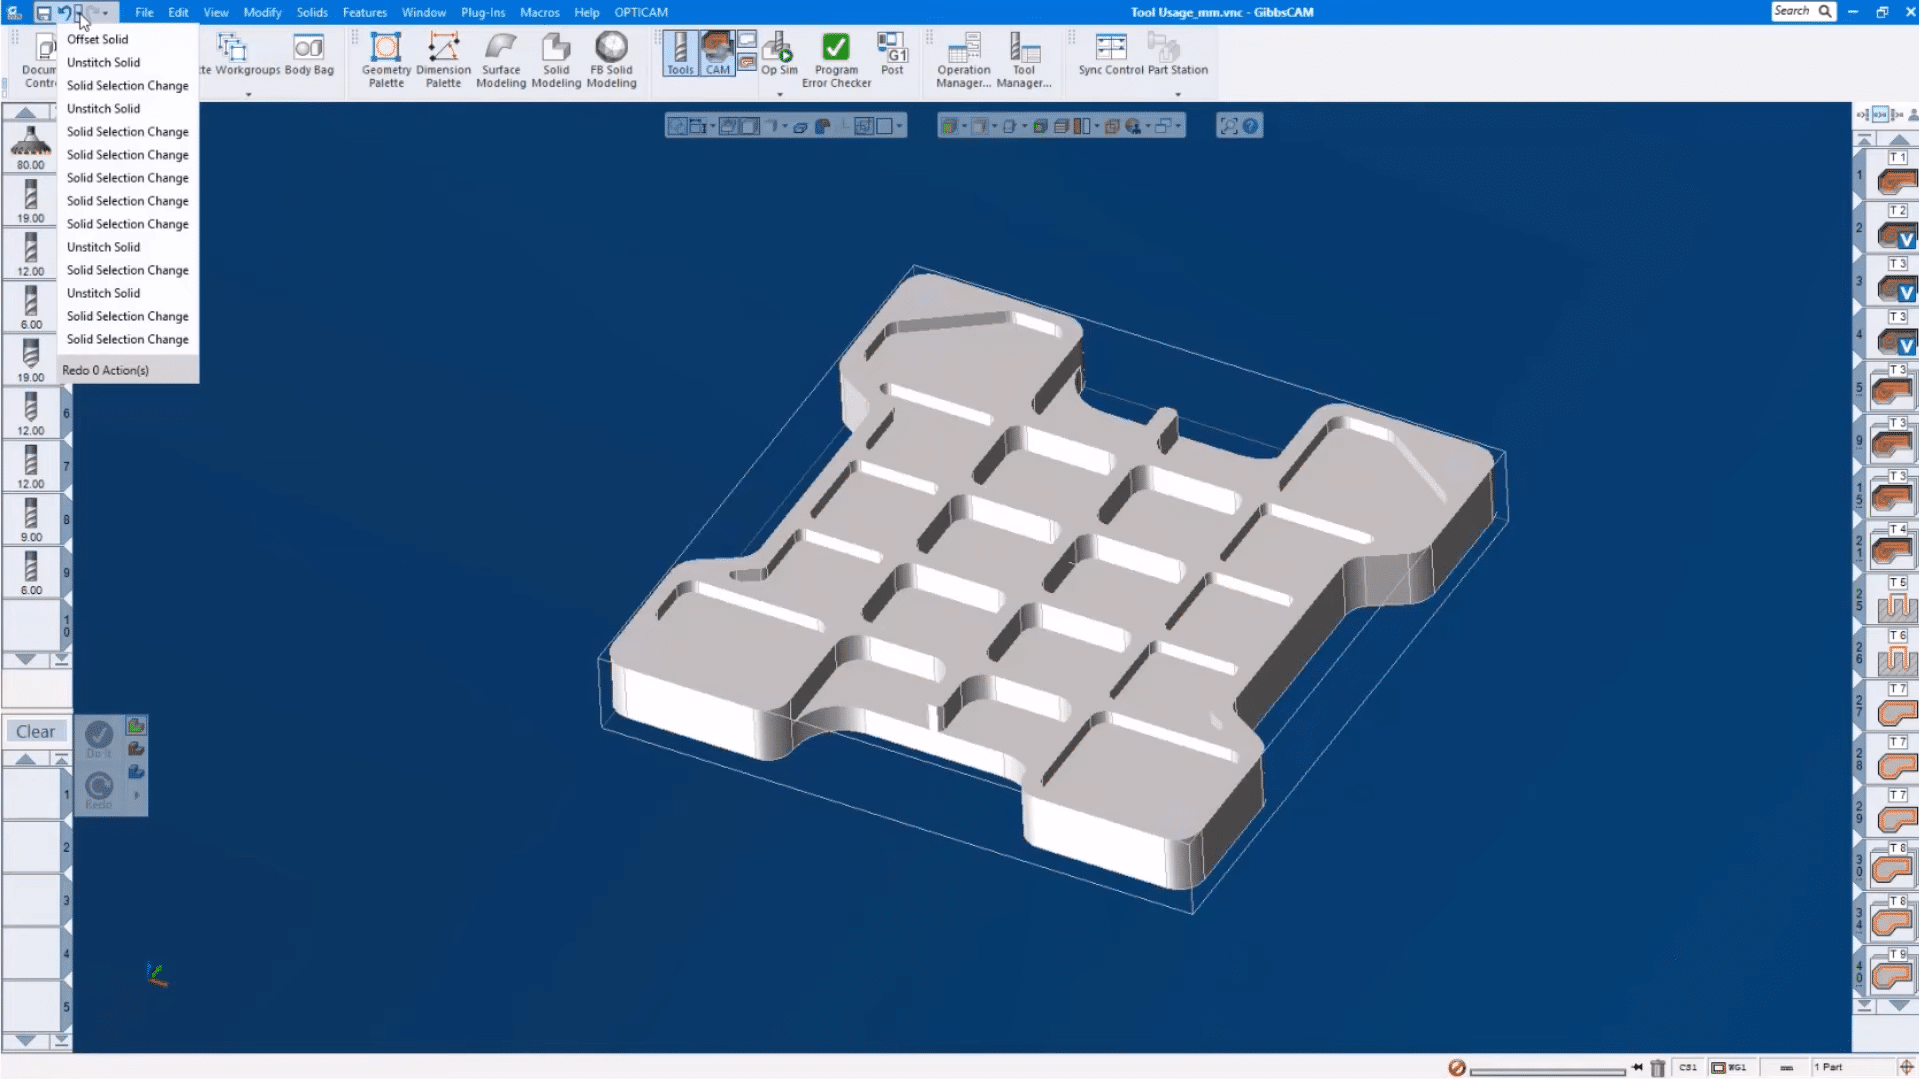Click the status bar progress slider
Viewport: 1919px width, 1079px height.
pyautogui.click(x=1547, y=1069)
